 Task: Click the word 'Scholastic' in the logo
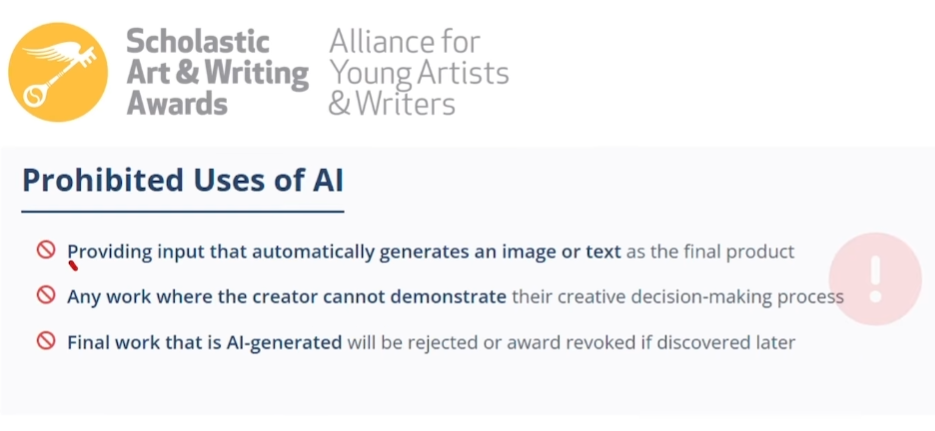[x=198, y=42]
